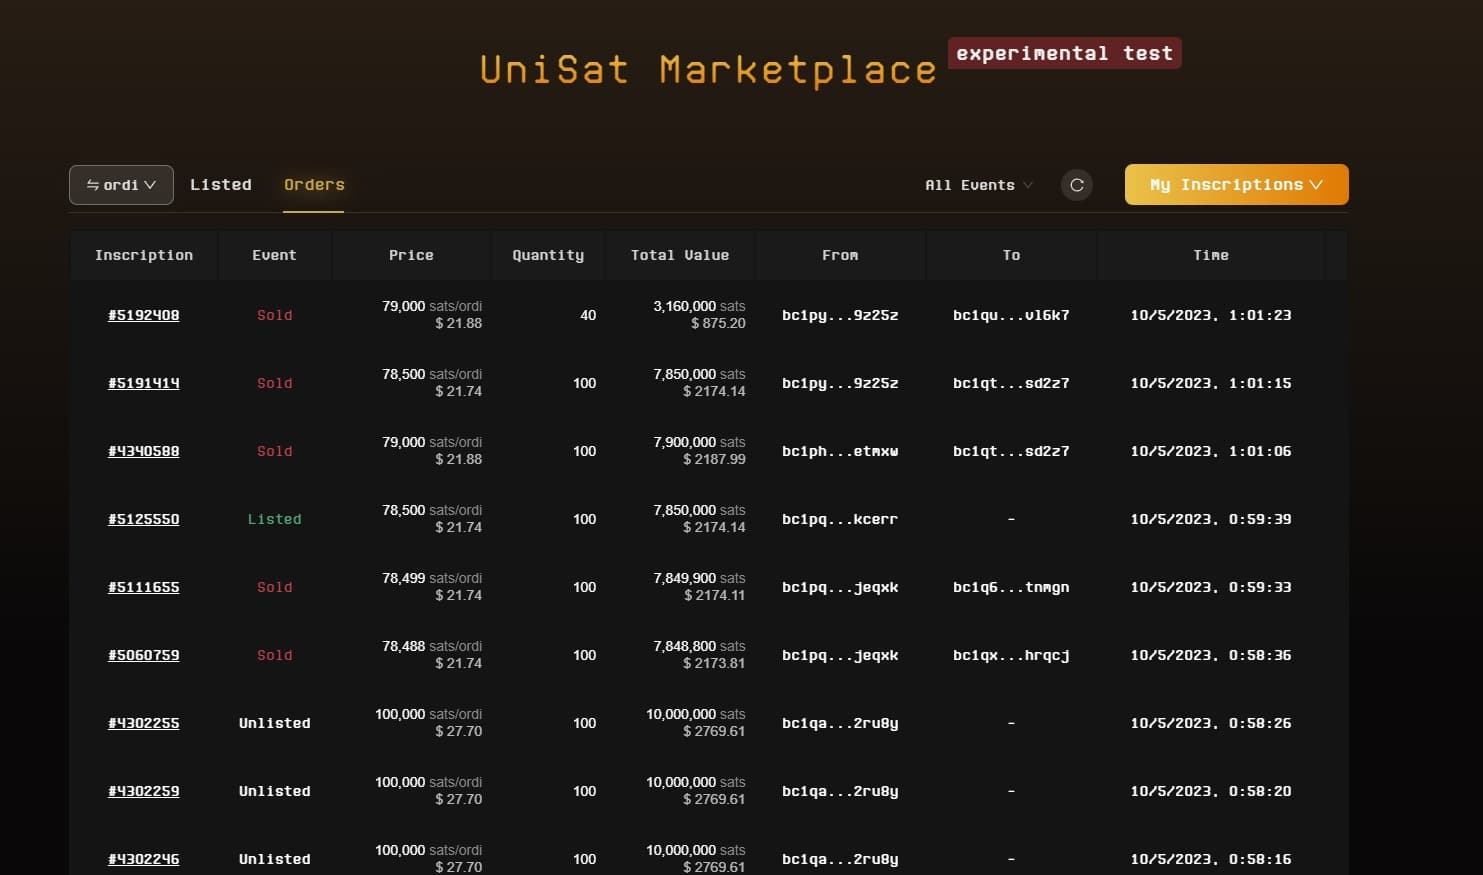
Task: Click the Time column header
Action: (1211, 255)
